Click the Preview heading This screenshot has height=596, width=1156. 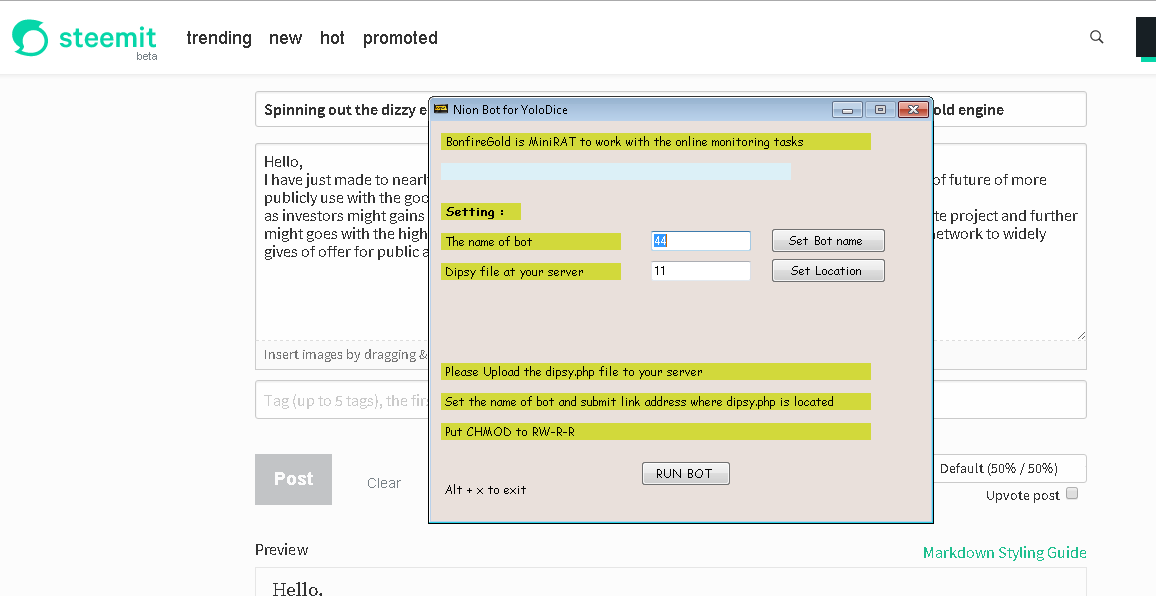[x=282, y=550]
